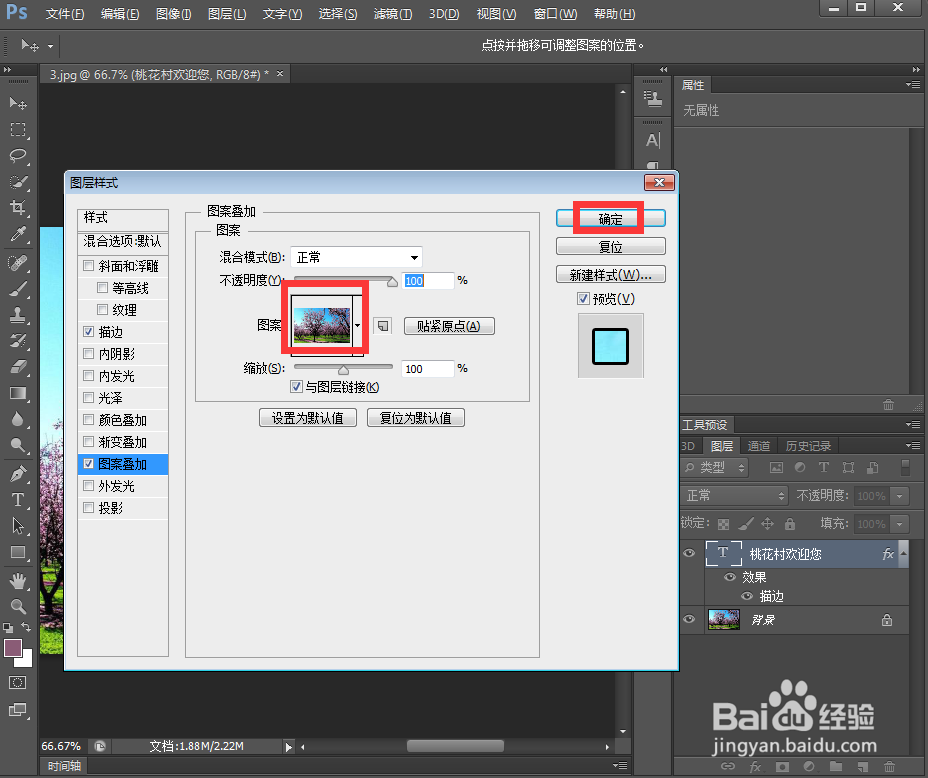Open the 混合模式 blend mode dropdown
The image size is (928, 778).
tap(355, 257)
